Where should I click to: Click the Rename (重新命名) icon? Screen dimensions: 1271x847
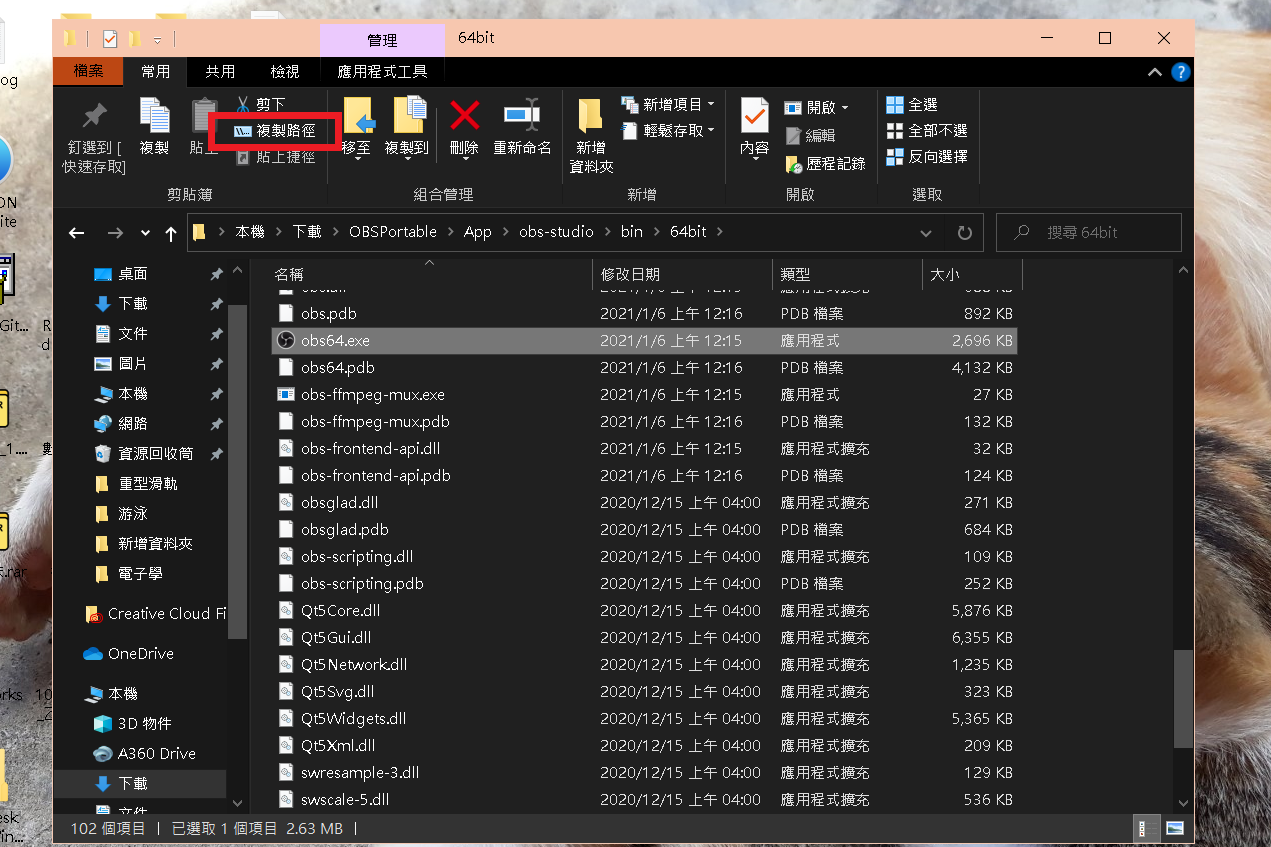[521, 117]
